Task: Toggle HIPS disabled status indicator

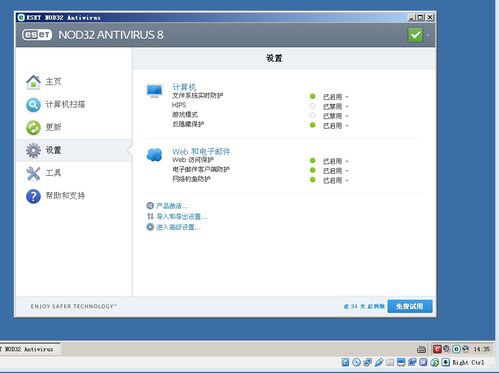Action: [x=312, y=106]
